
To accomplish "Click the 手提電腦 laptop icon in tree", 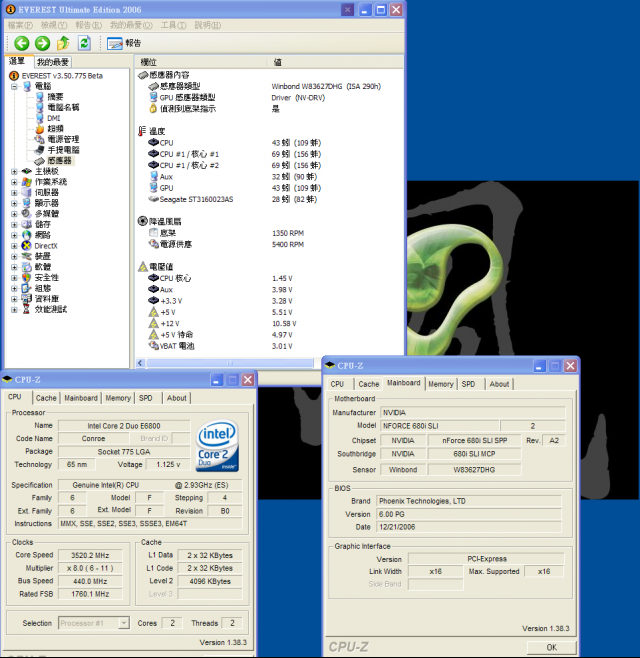I will click(x=39, y=150).
